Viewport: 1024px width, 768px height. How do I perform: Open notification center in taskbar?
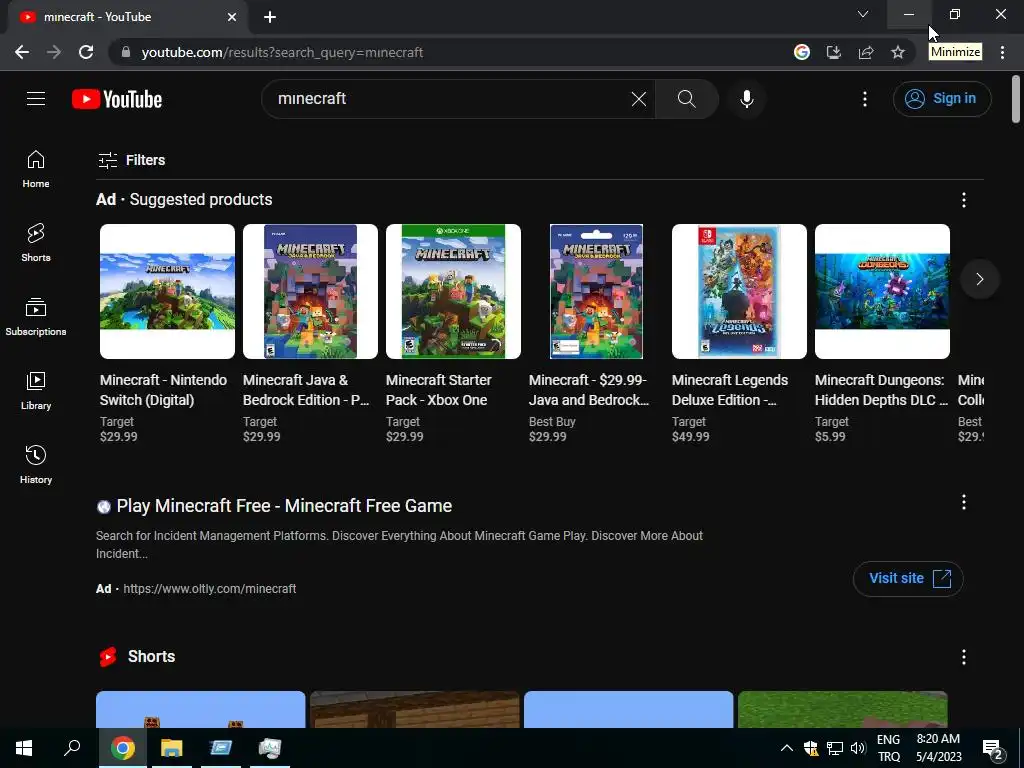click(993, 749)
